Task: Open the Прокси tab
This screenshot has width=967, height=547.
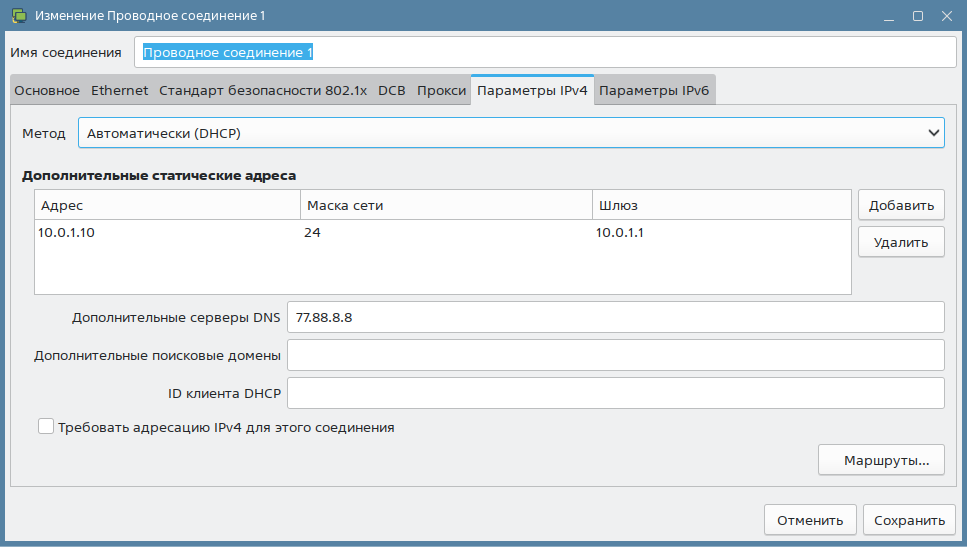Action: (441, 91)
